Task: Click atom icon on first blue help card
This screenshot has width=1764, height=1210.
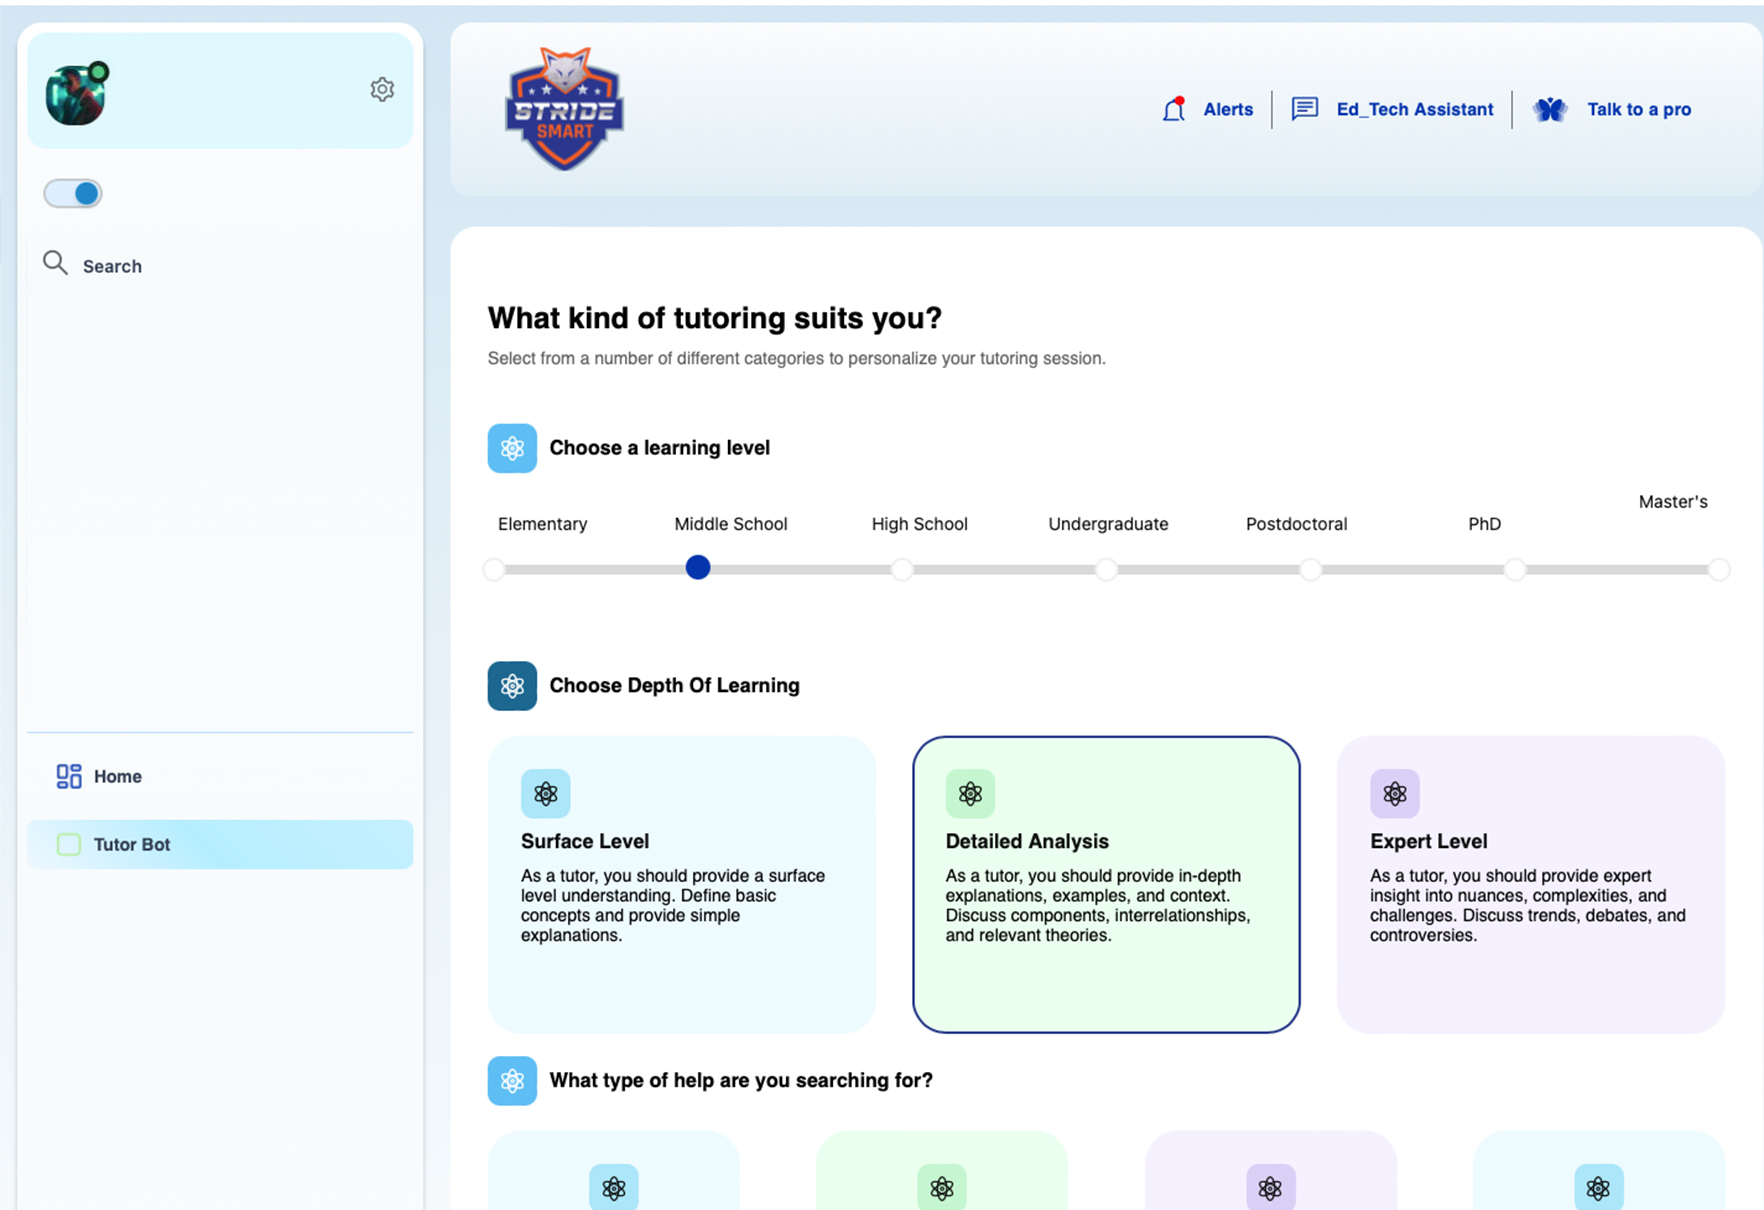Action: (x=614, y=1188)
